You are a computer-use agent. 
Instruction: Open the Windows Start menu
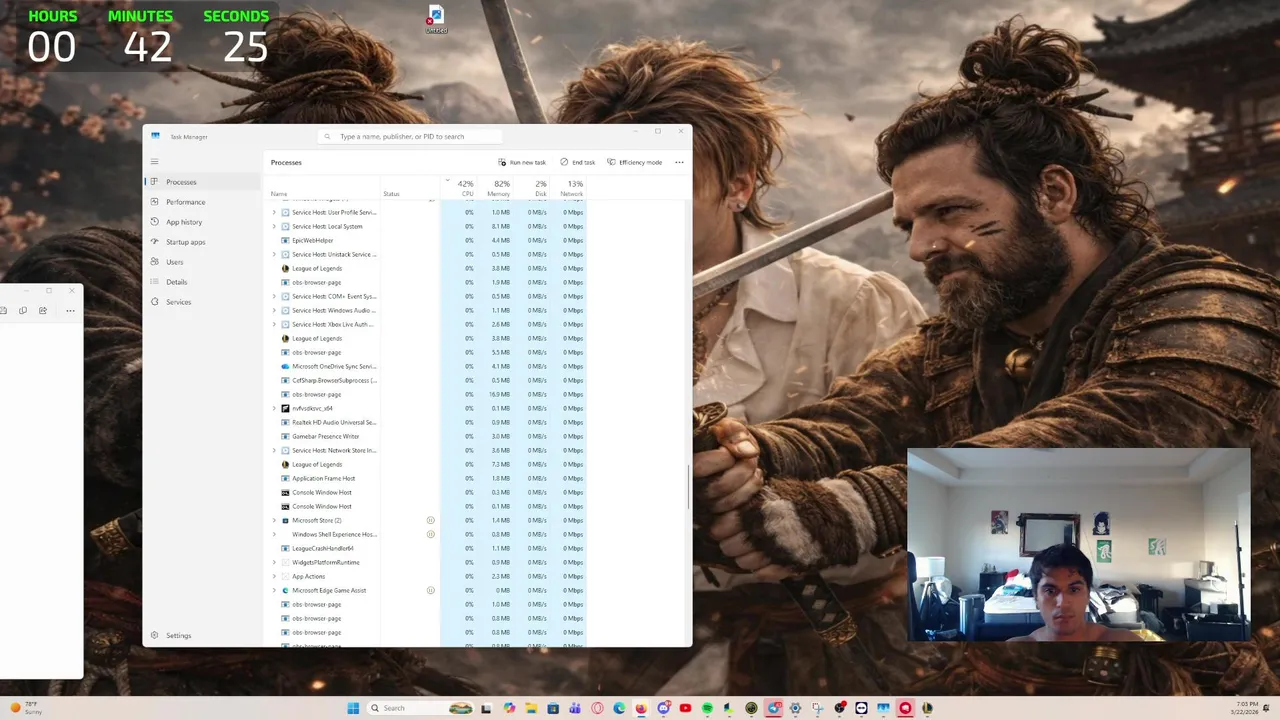(353, 708)
